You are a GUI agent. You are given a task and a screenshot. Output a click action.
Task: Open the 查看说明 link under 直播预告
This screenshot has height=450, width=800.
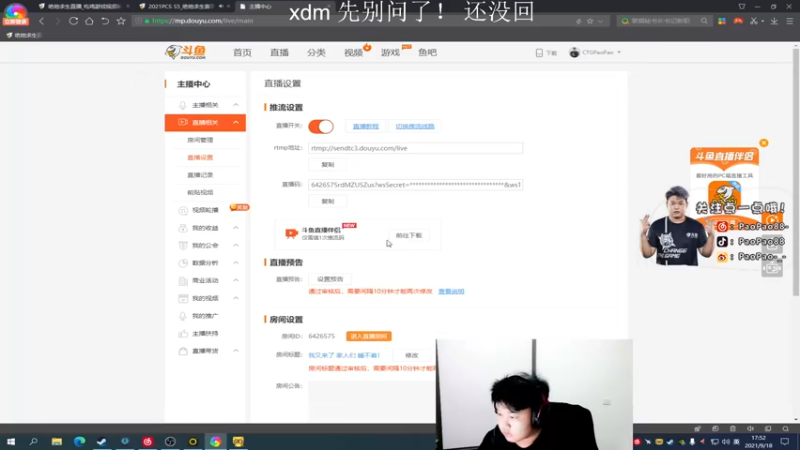tap(452, 291)
